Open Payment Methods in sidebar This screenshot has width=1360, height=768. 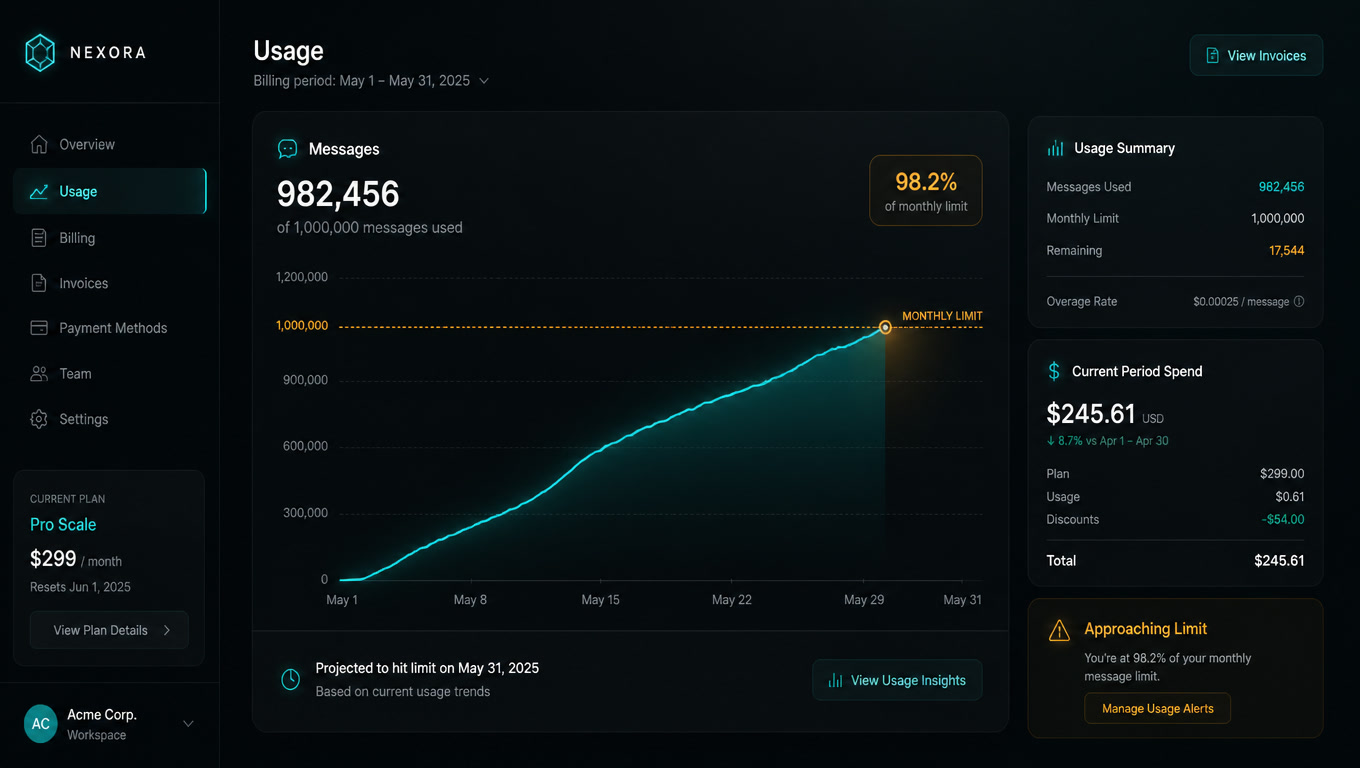pyautogui.click(x=109, y=328)
